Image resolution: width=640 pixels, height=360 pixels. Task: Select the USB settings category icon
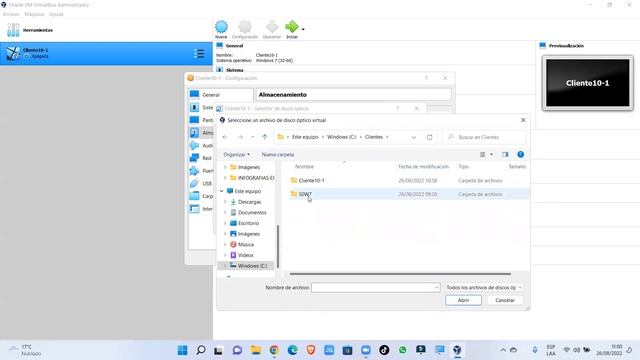(195, 183)
